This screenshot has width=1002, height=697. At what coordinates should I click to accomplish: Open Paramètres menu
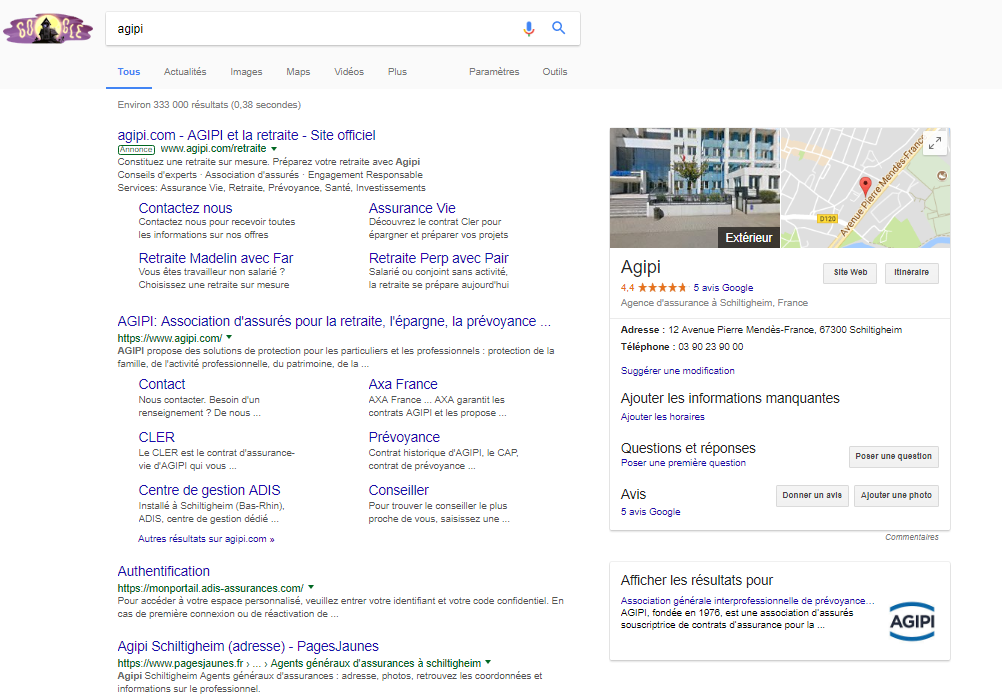494,72
